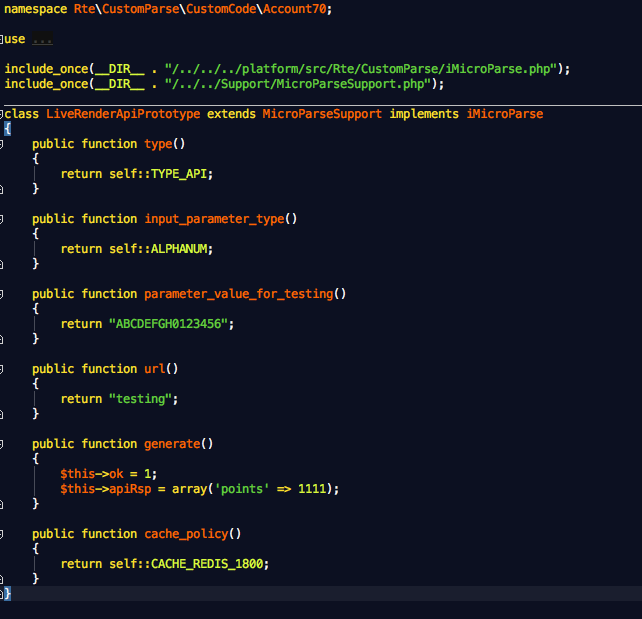The image size is (642, 619).
Task: Expand the collapsed use imports fold marker
Action: (x=3, y=39)
